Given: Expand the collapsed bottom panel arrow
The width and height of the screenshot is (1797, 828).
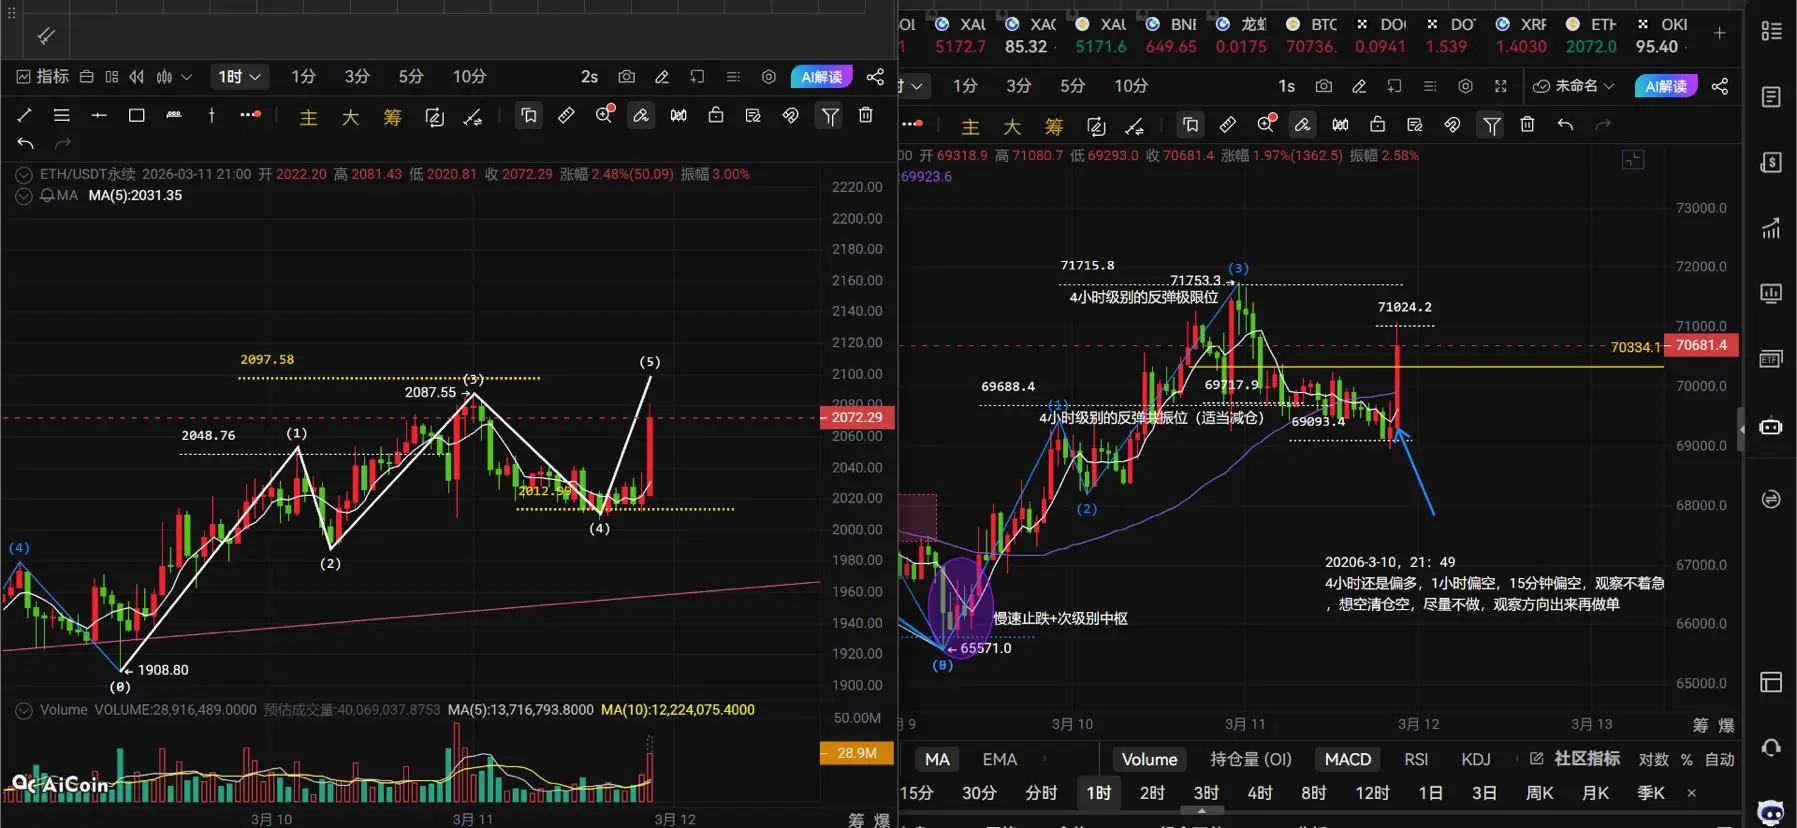Looking at the screenshot, I should coord(1202,811).
